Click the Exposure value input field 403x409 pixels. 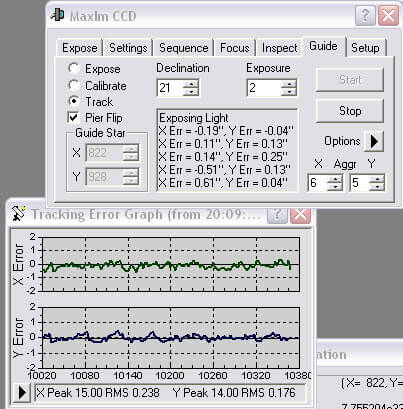(264, 88)
